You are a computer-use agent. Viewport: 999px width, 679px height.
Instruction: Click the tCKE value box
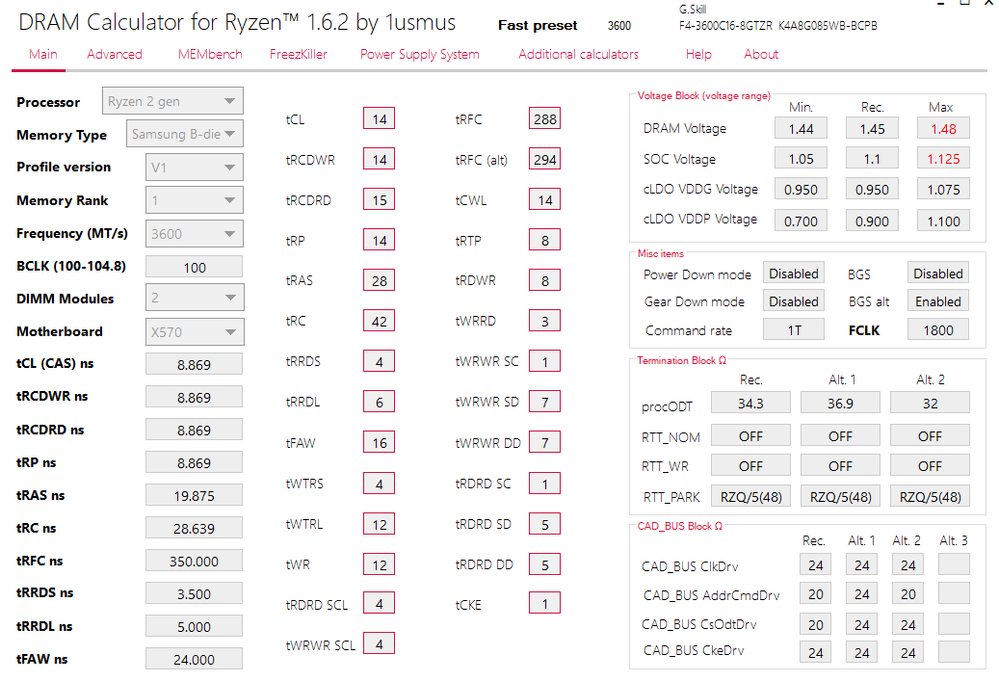coord(545,603)
